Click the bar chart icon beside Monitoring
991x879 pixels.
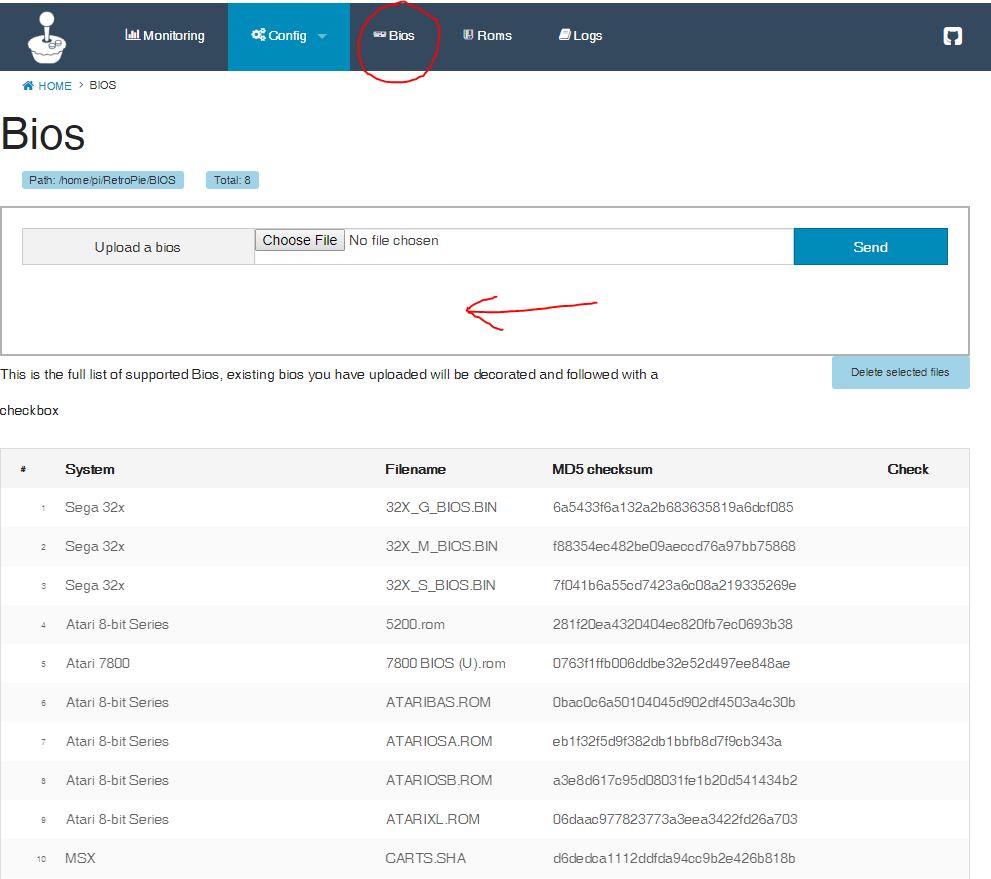132,35
